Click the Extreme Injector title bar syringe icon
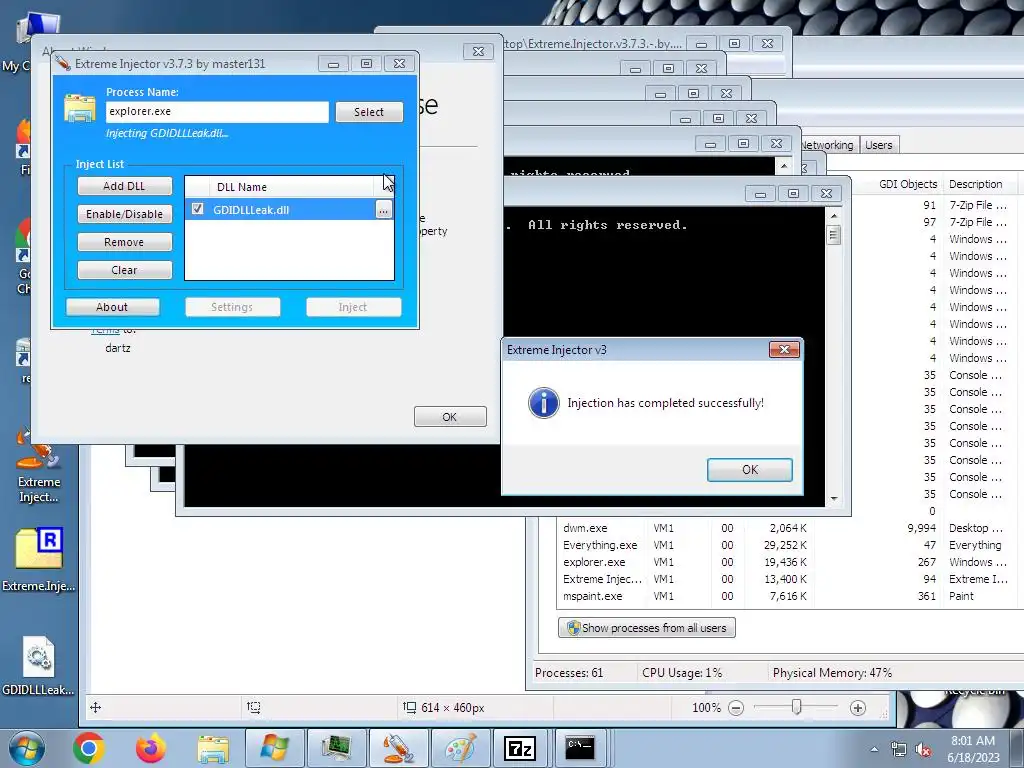This screenshot has width=1024, height=768. click(63, 63)
